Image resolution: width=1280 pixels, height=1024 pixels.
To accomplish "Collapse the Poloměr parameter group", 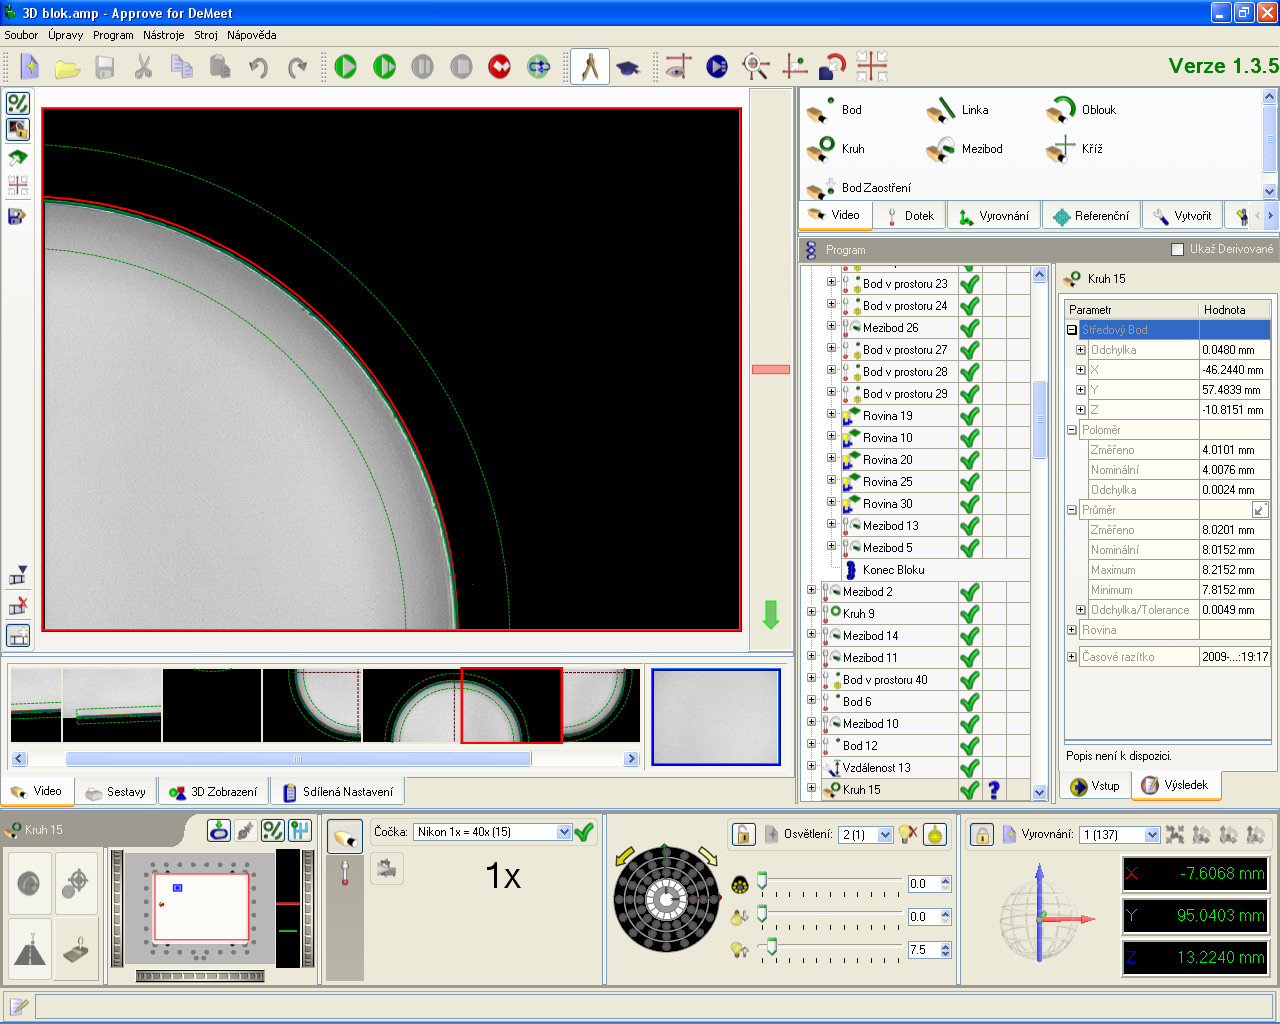I will coord(1072,430).
